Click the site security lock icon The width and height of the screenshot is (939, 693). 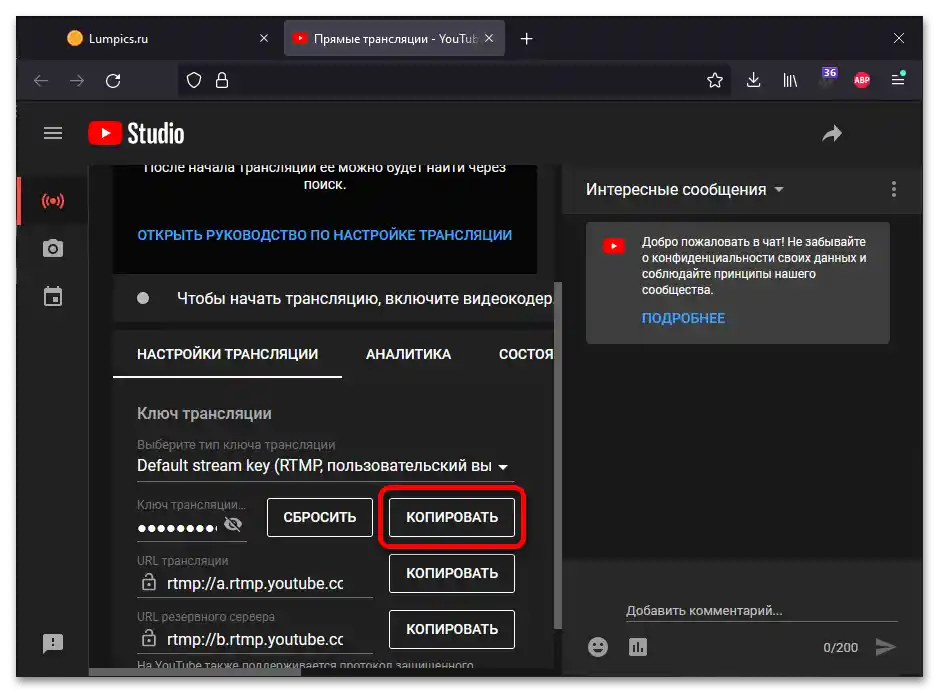[x=222, y=80]
